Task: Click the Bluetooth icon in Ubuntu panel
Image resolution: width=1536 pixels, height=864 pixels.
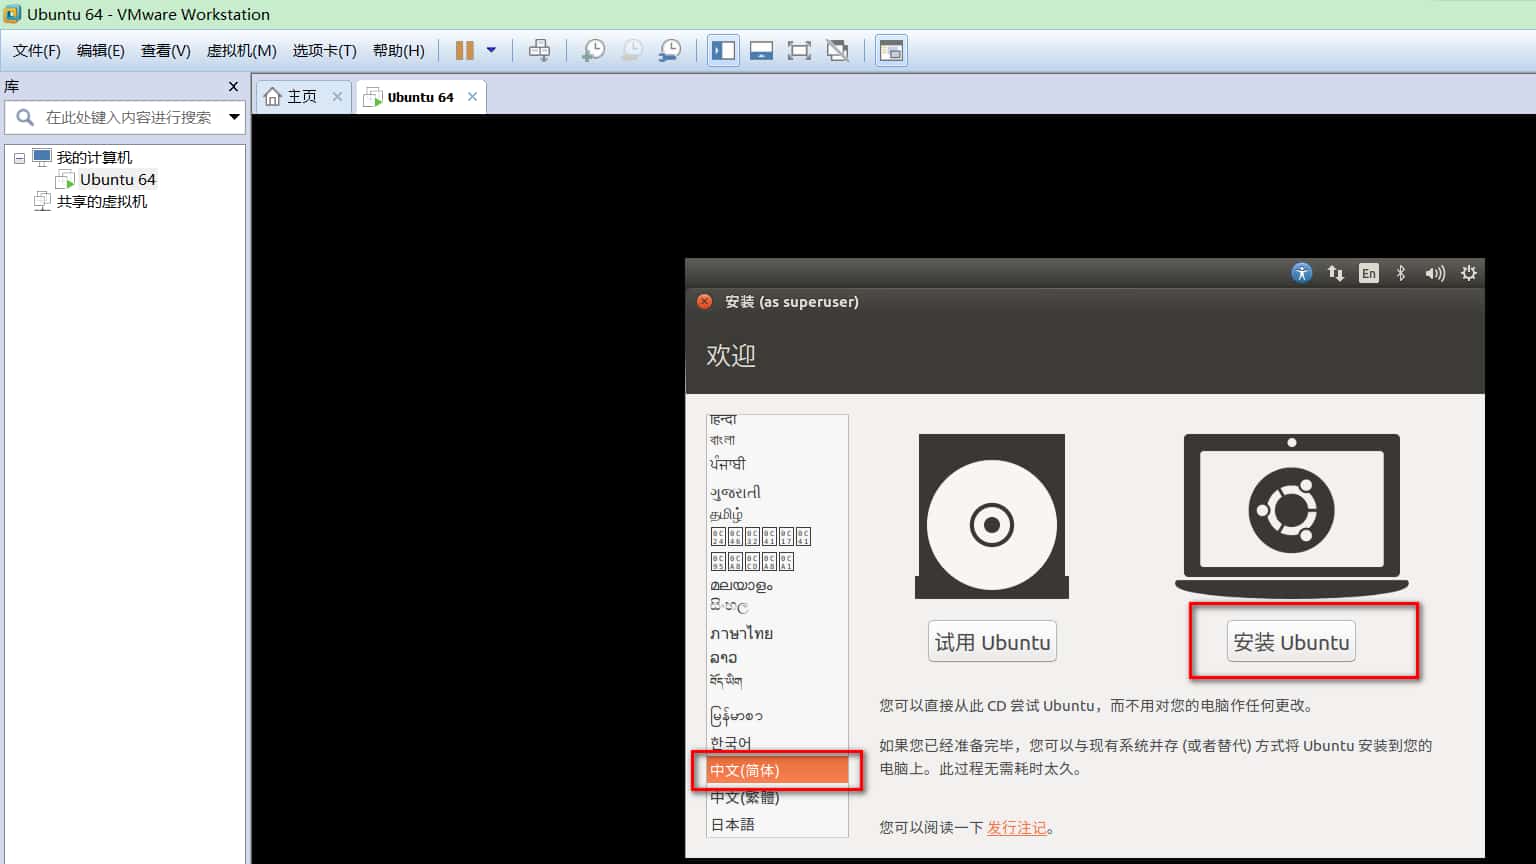Action: point(1402,272)
